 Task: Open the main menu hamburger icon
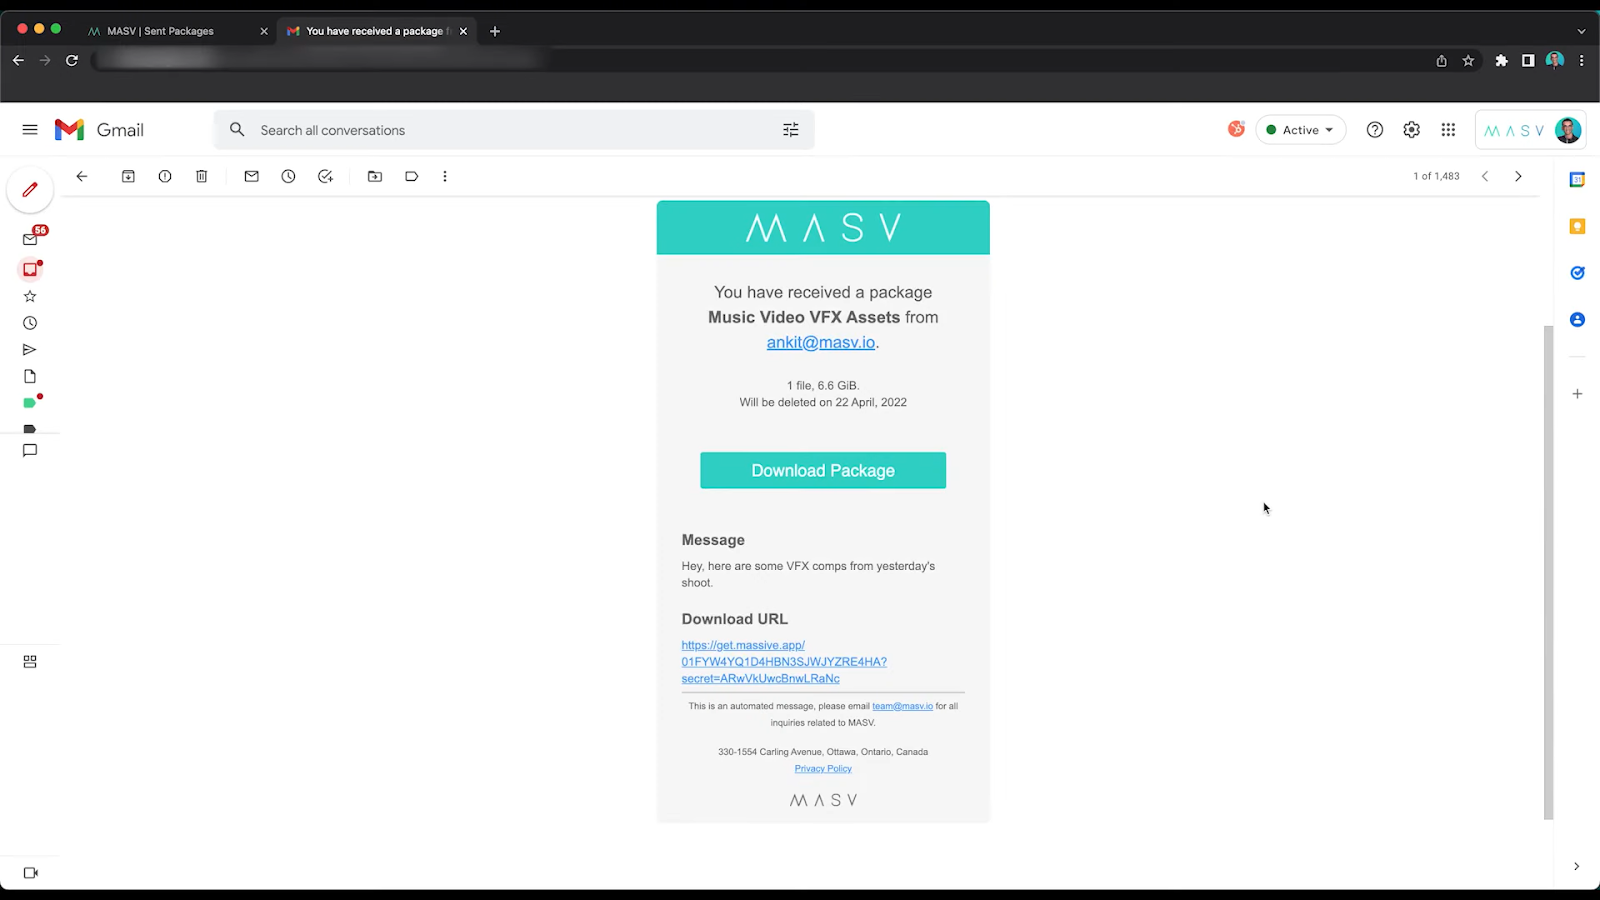(30, 130)
